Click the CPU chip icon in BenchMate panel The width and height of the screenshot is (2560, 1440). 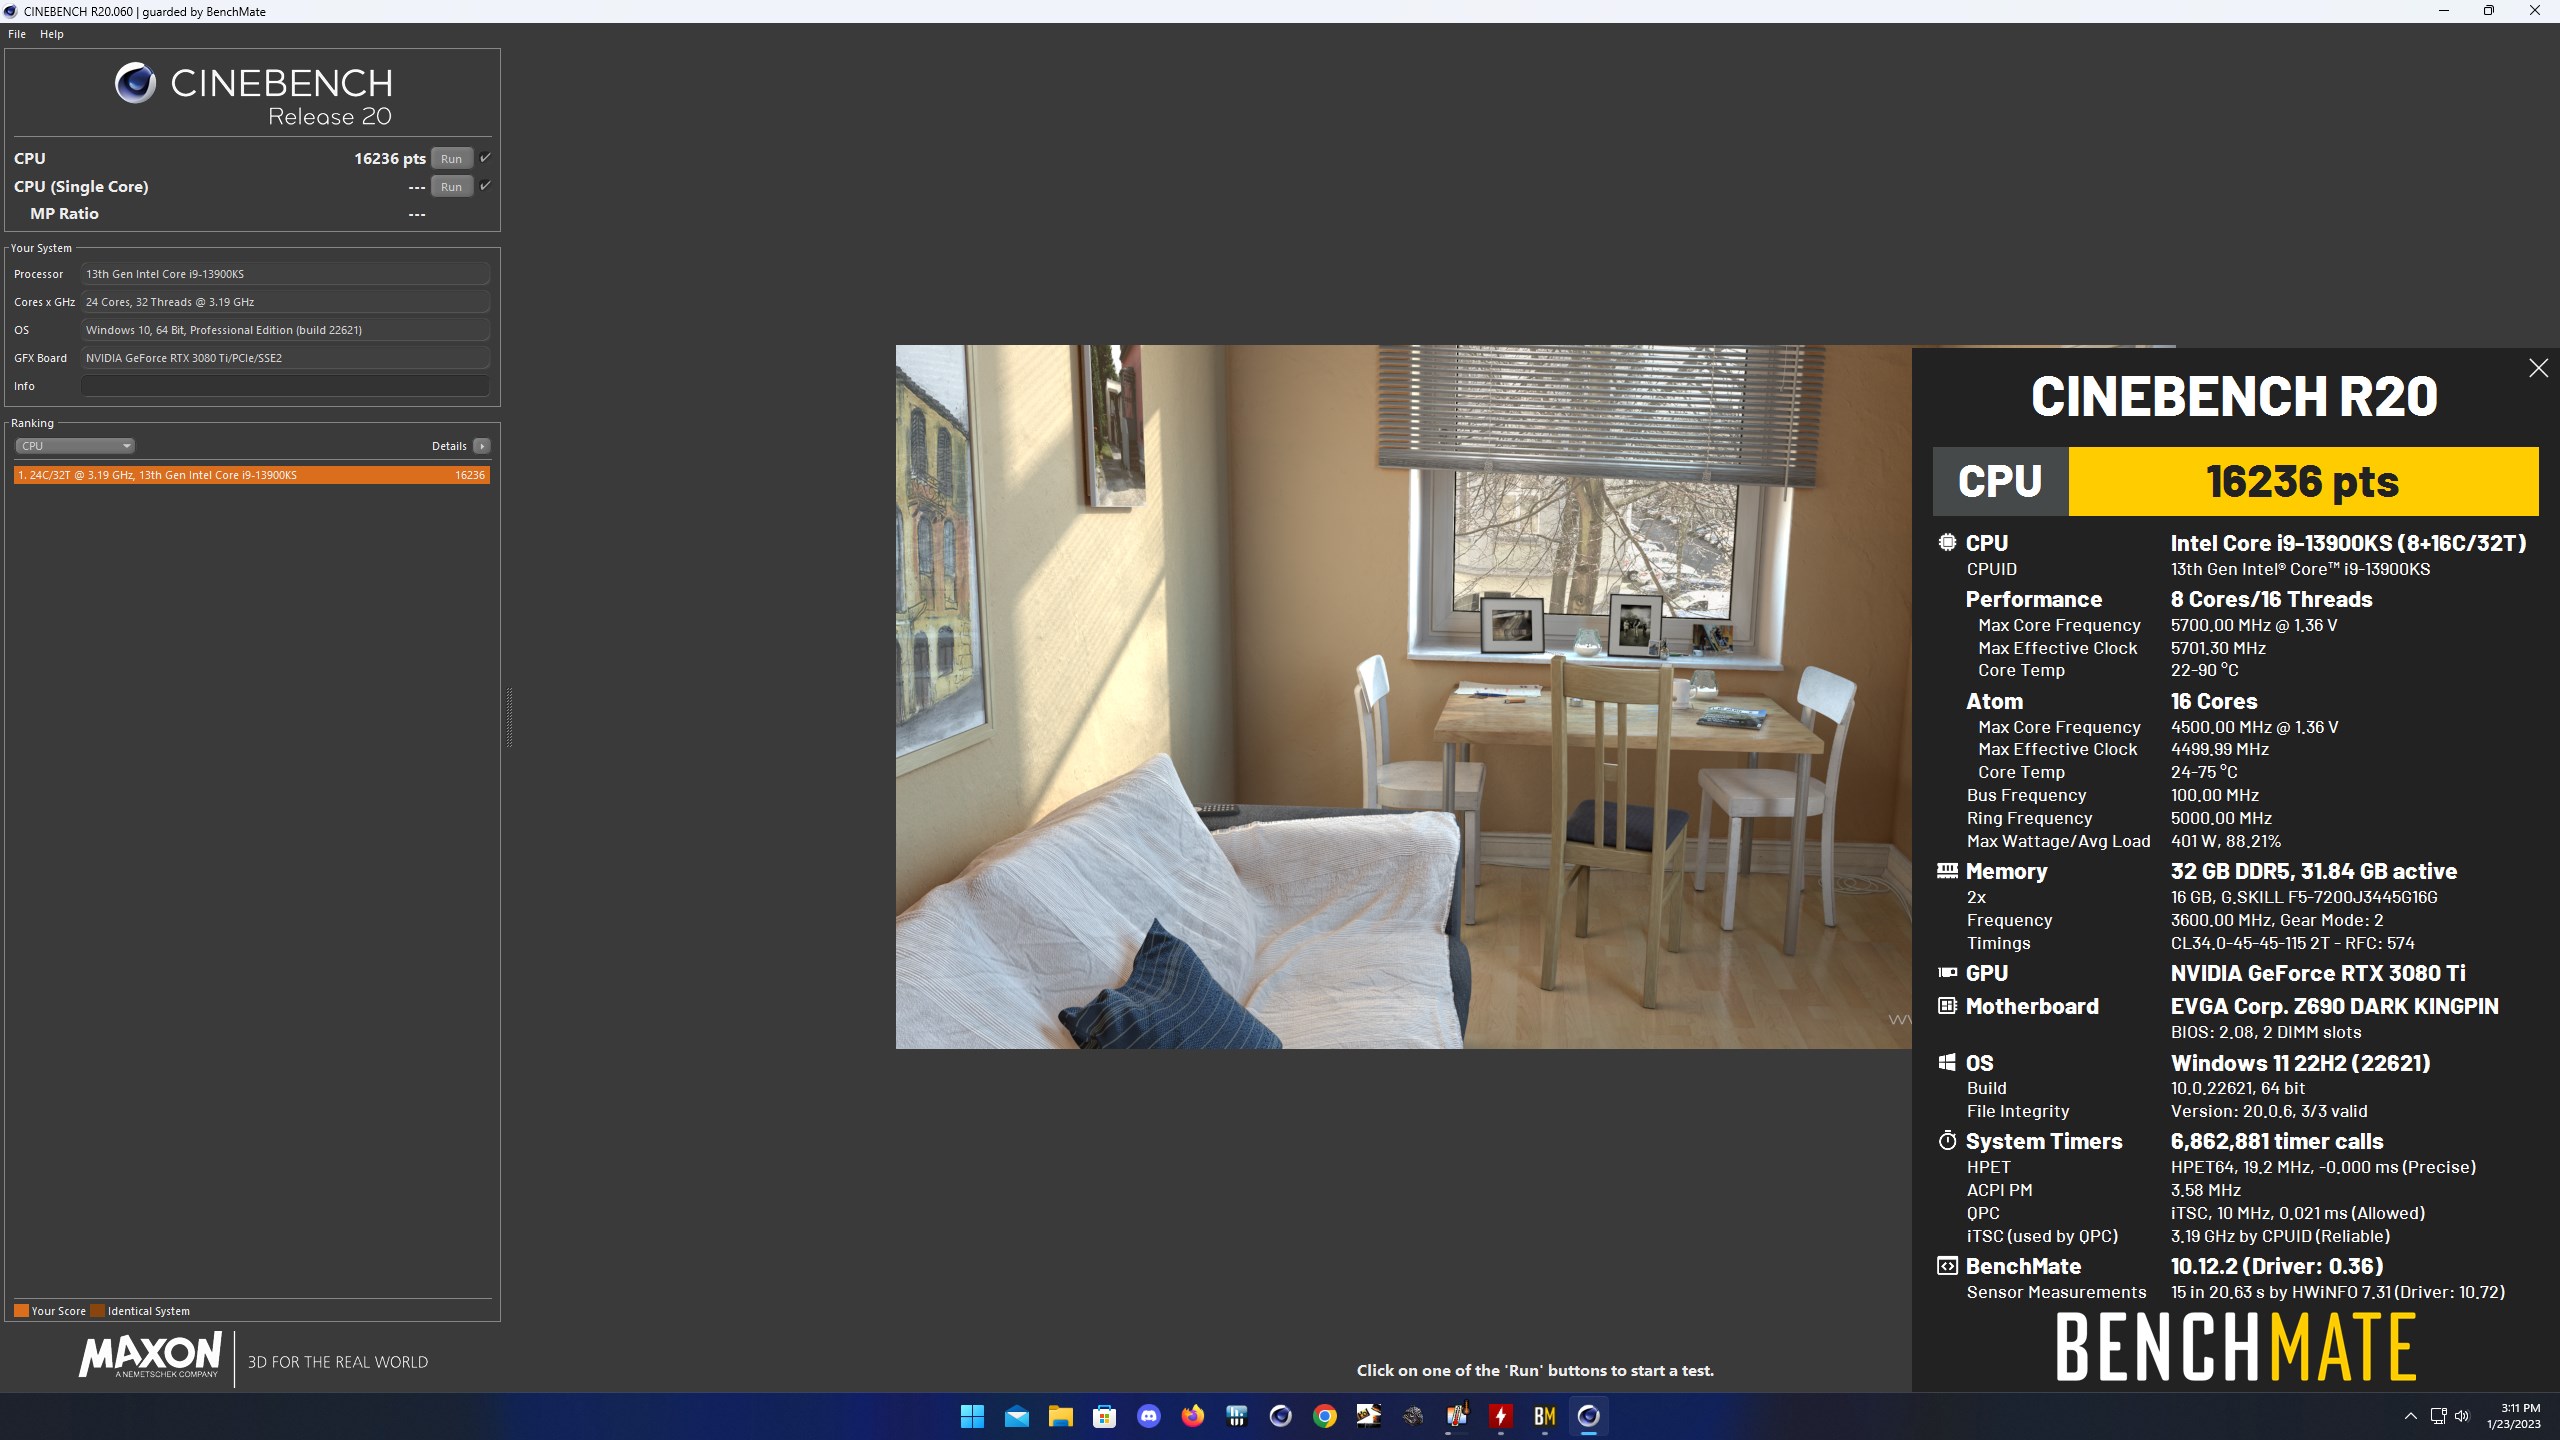(1947, 543)
